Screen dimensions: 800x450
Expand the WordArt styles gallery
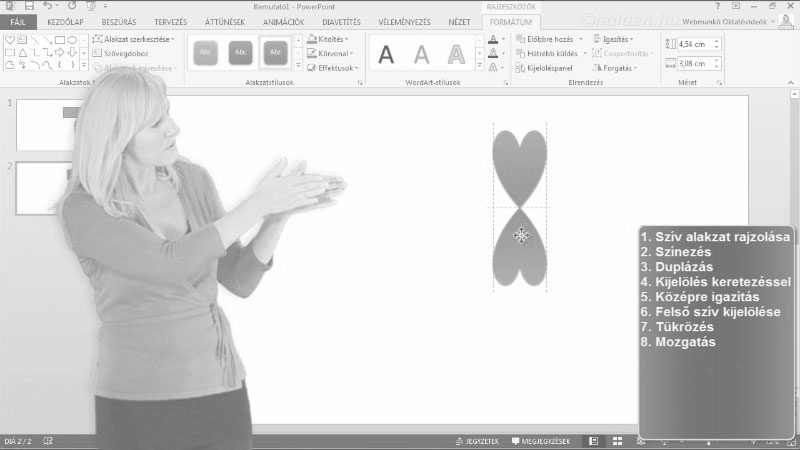480,66
